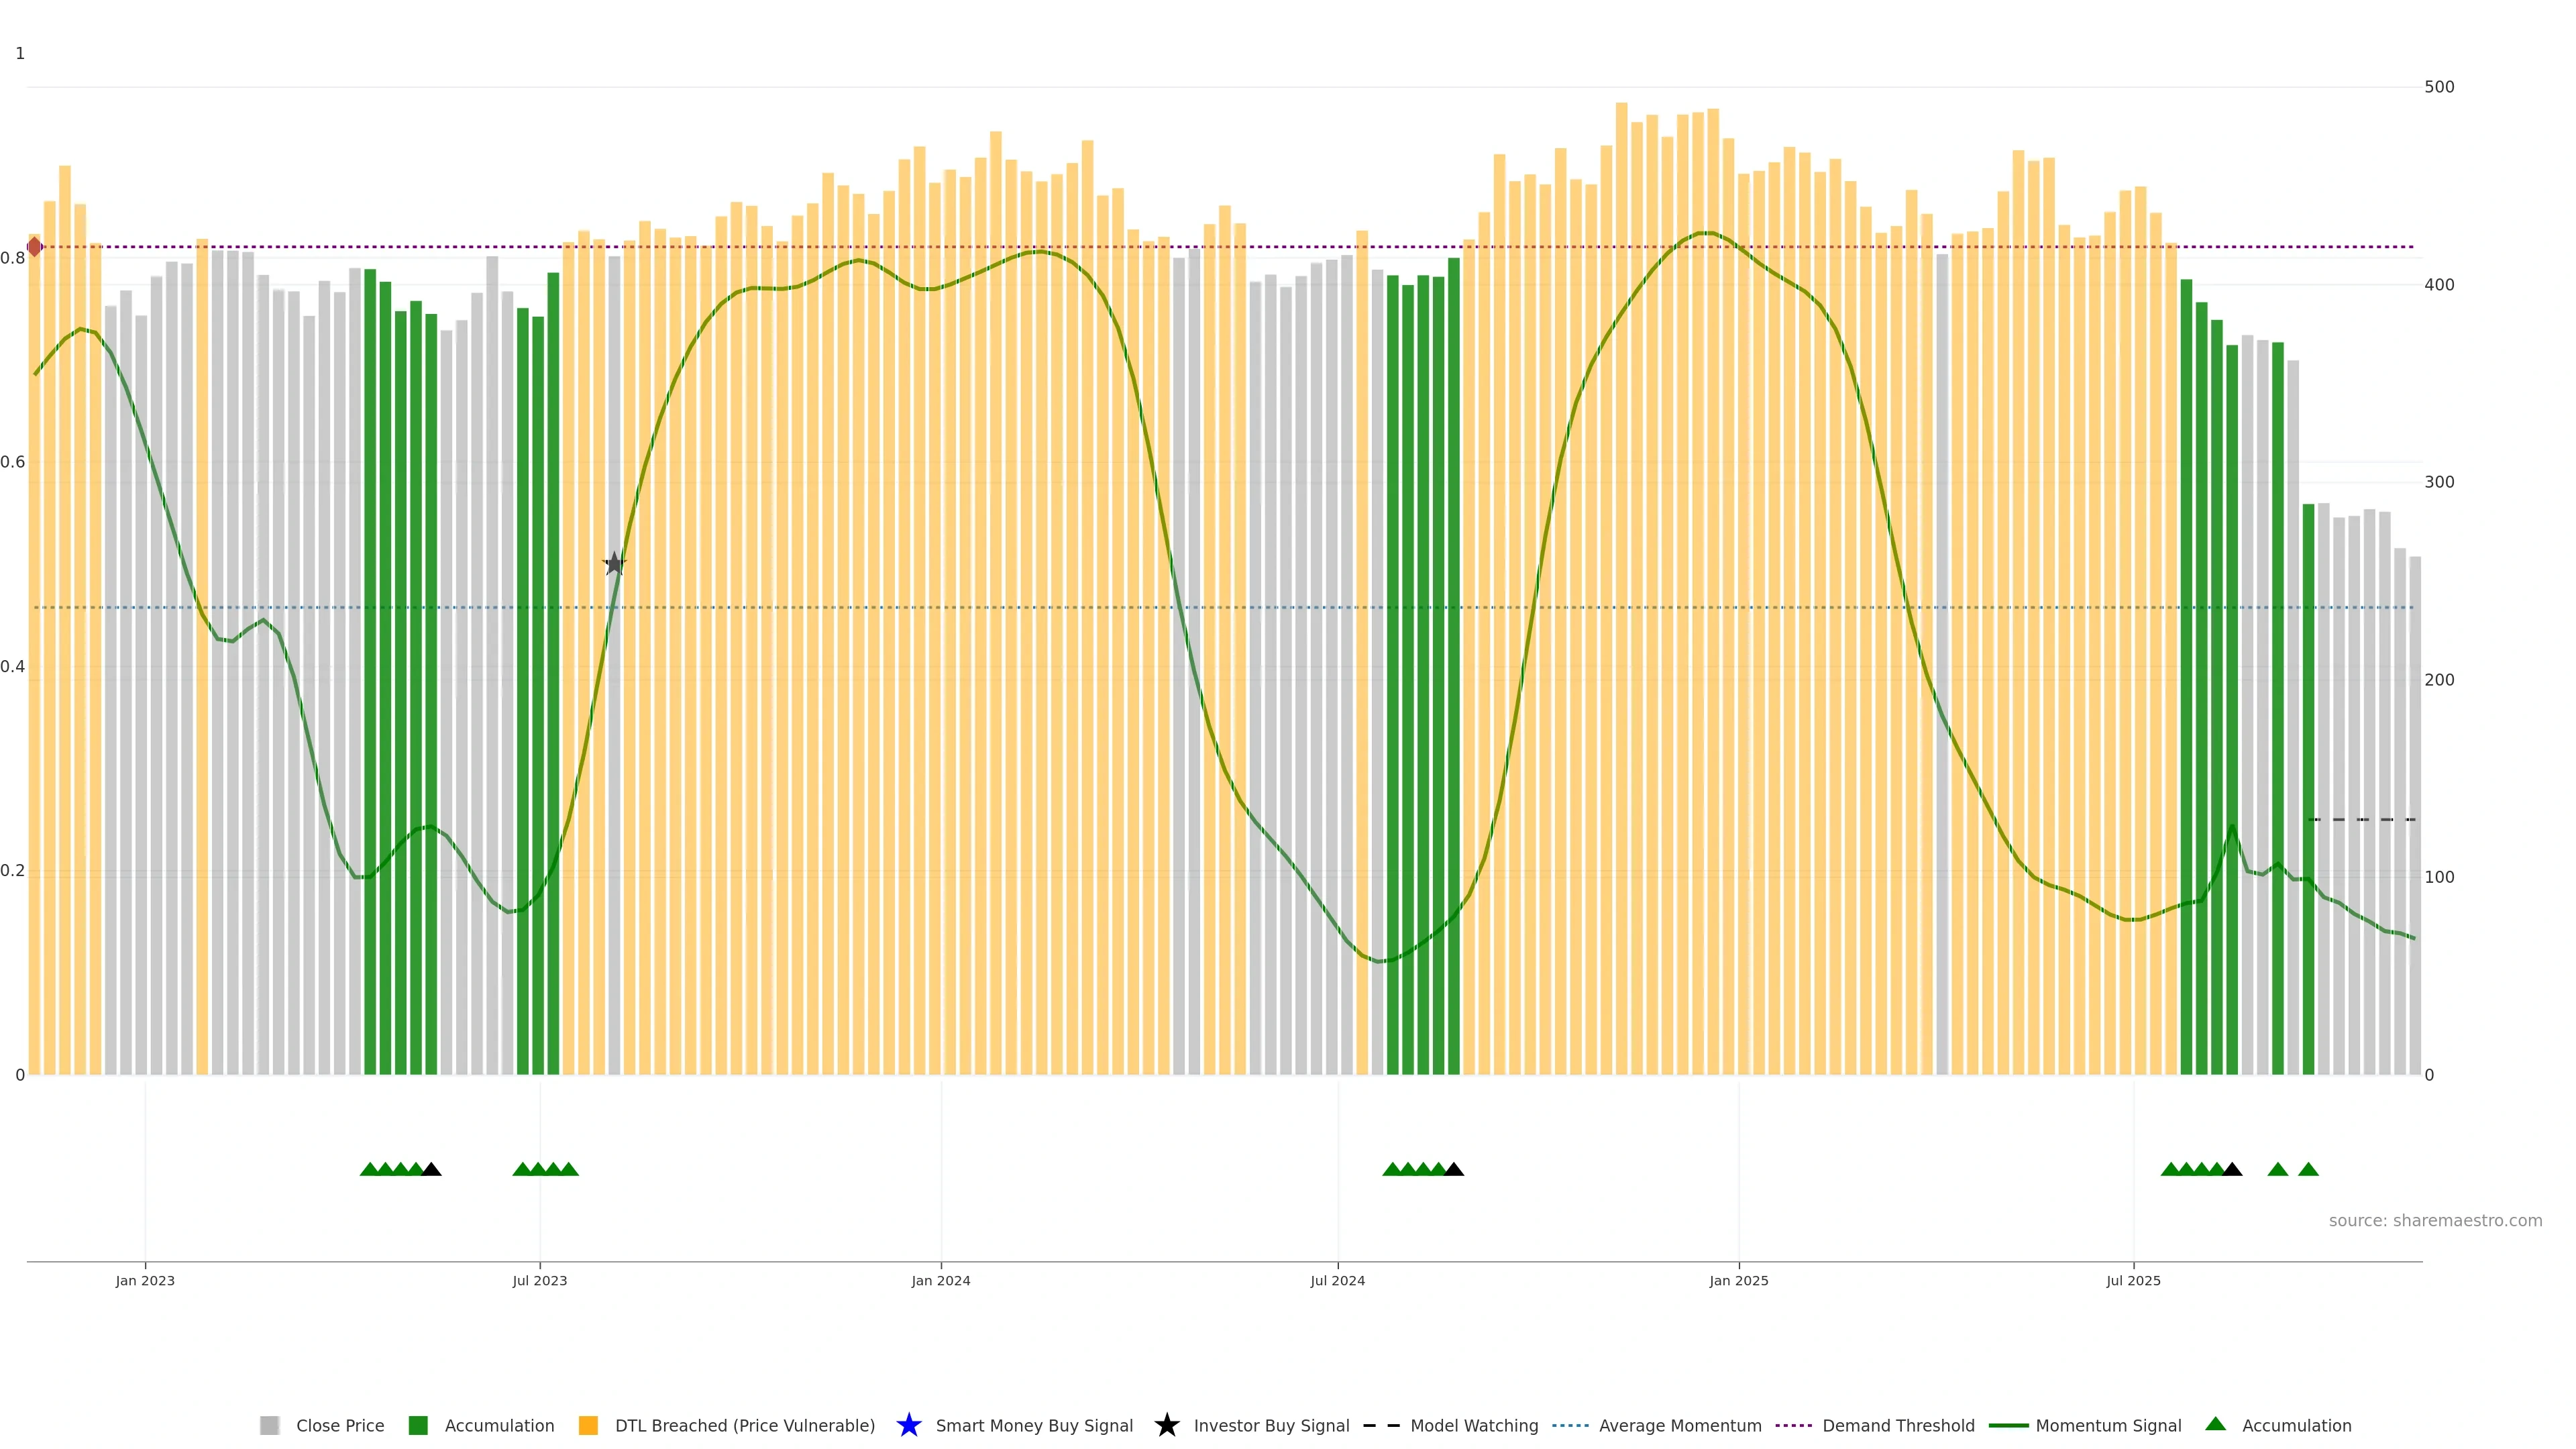
Task: Click the Investor Buy Signal star marker on the chart
Action: click(614, 564)
